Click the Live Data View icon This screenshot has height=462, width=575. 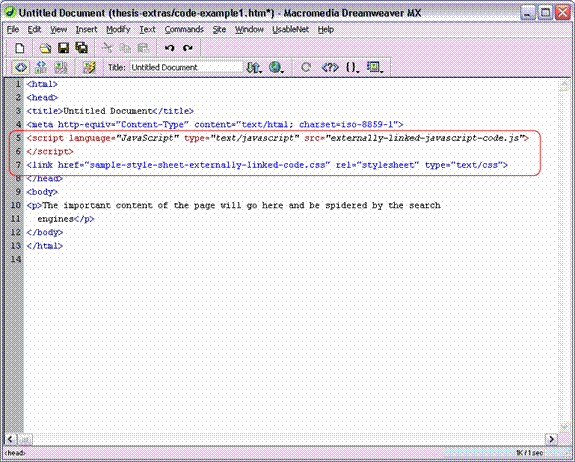point(89,67)
